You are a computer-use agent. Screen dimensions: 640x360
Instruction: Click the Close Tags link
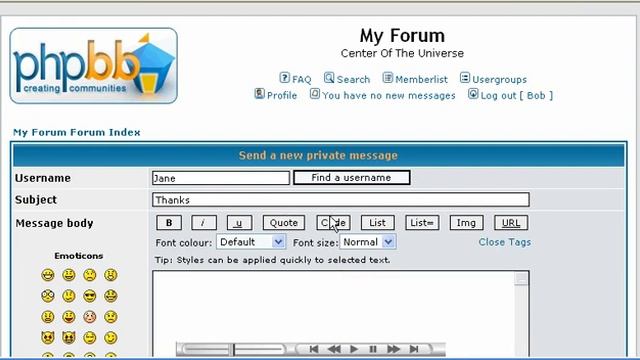(x=504, y=242)
